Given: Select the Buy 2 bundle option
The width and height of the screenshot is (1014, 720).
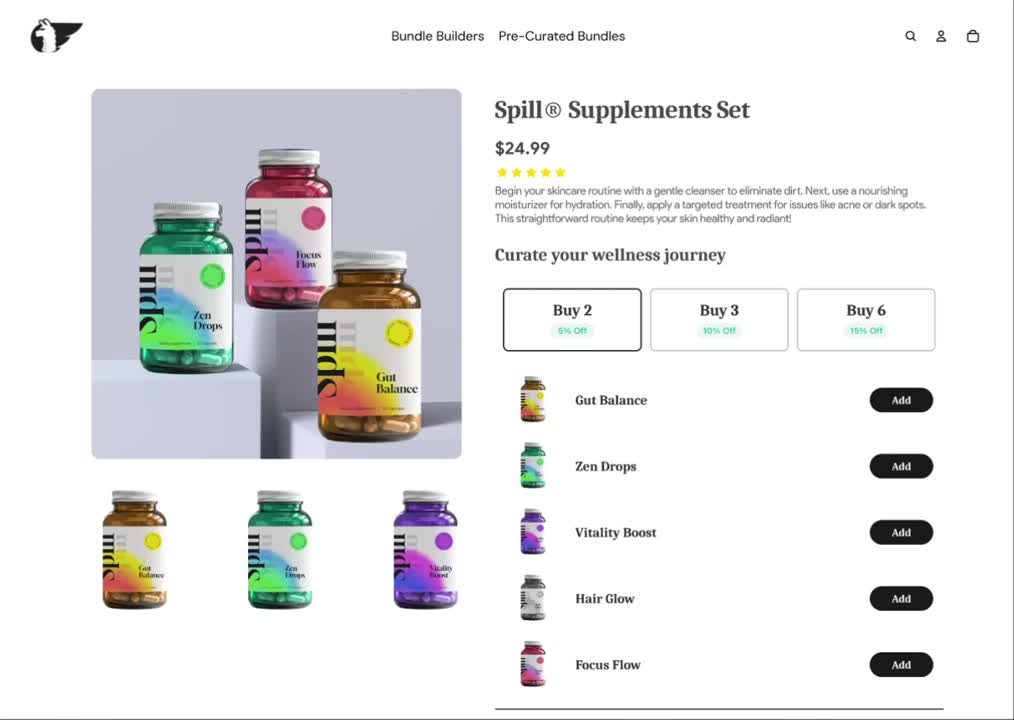Looking at the screenshot, I should coord(572,320).
